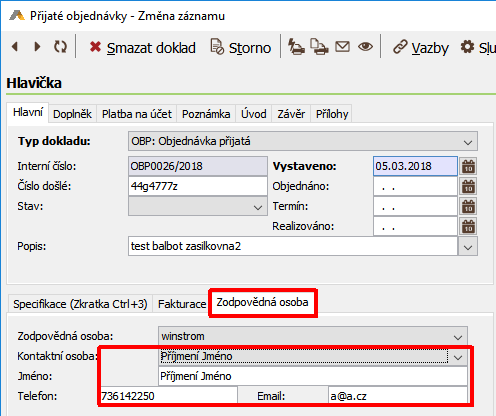Click the Realizováno date field

pyautogui.click(x=415, y=226)
